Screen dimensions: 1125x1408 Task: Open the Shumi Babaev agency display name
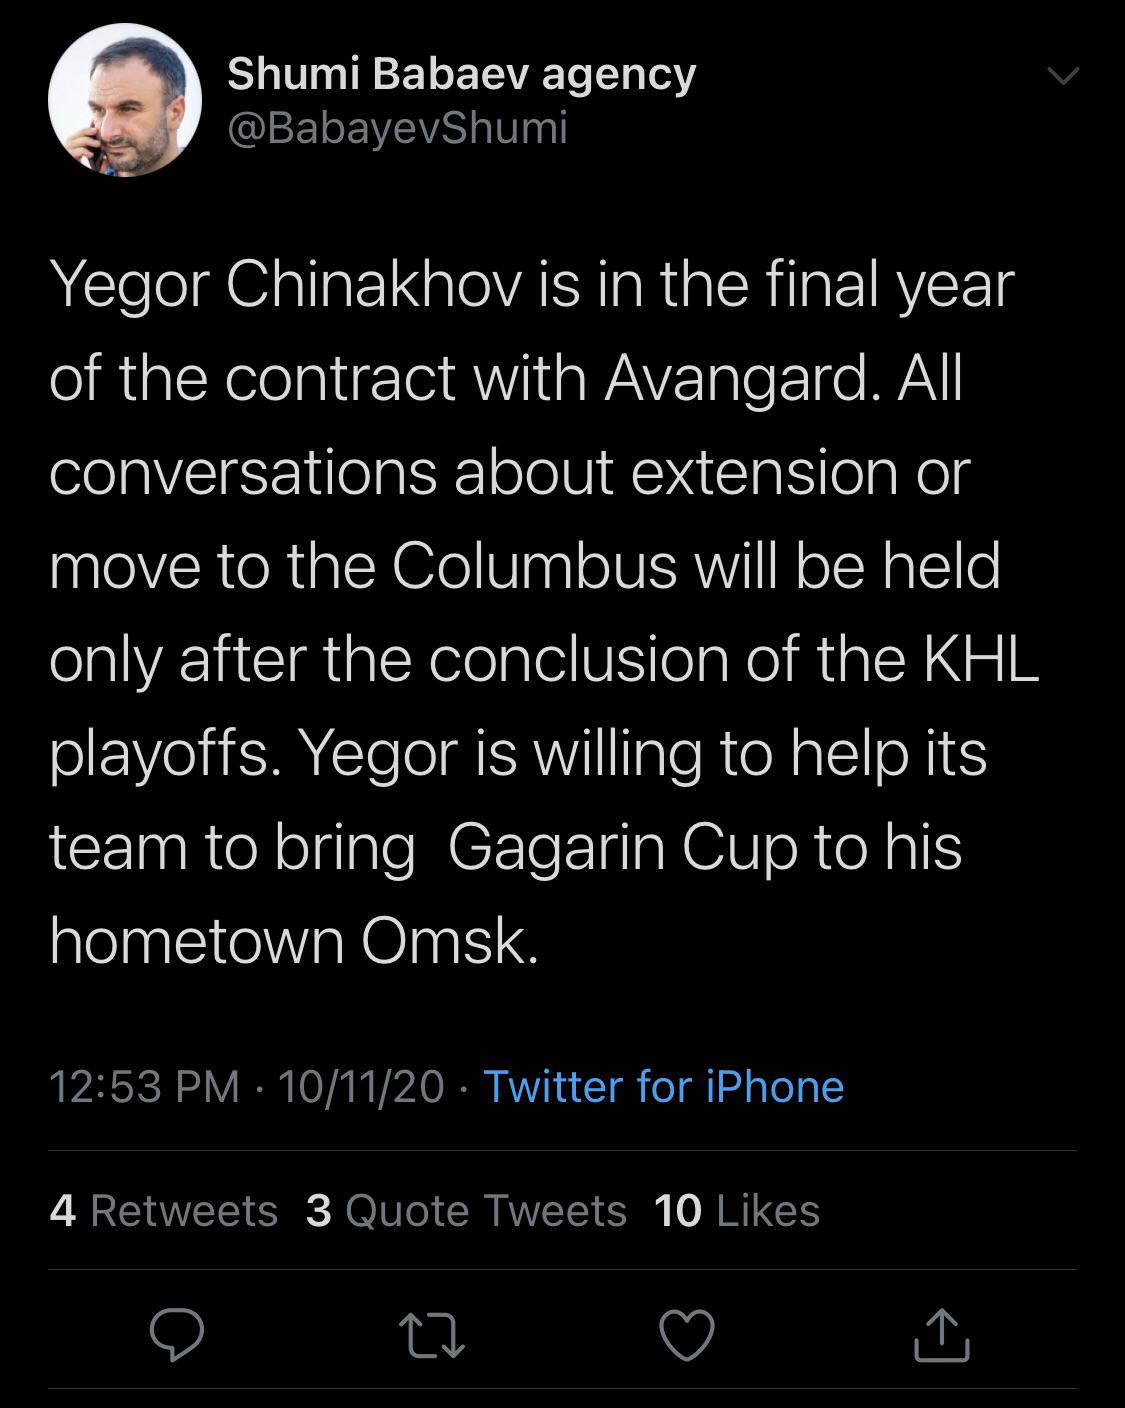[x=462, y=75]
